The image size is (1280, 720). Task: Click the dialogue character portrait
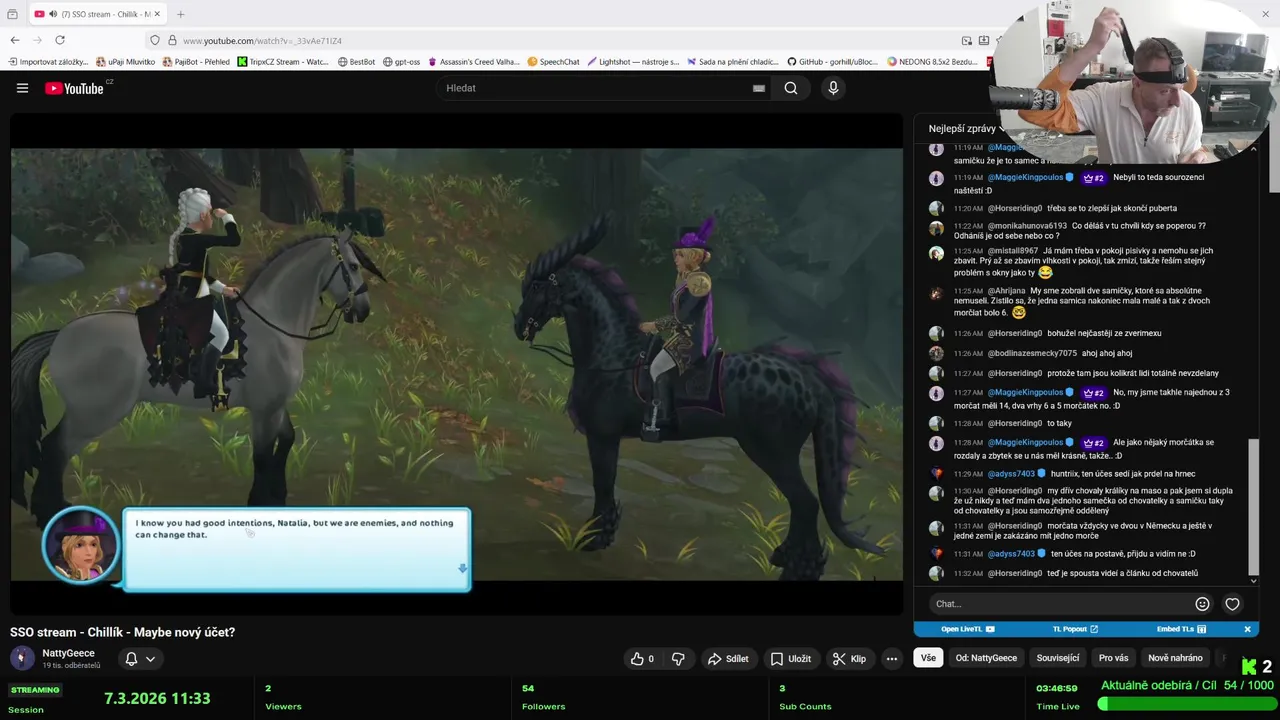(x=80, y=546)
